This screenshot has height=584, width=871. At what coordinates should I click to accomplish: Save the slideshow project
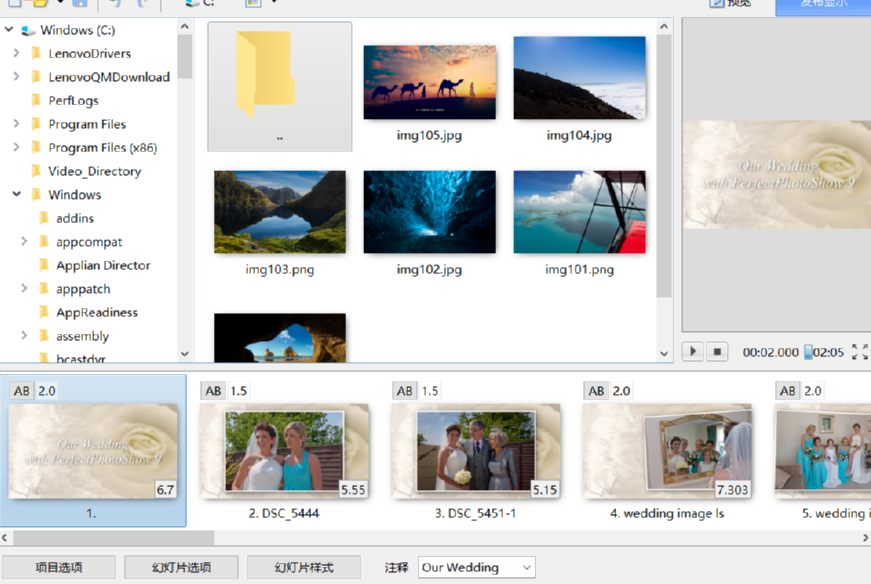click(x=79, y=5)
